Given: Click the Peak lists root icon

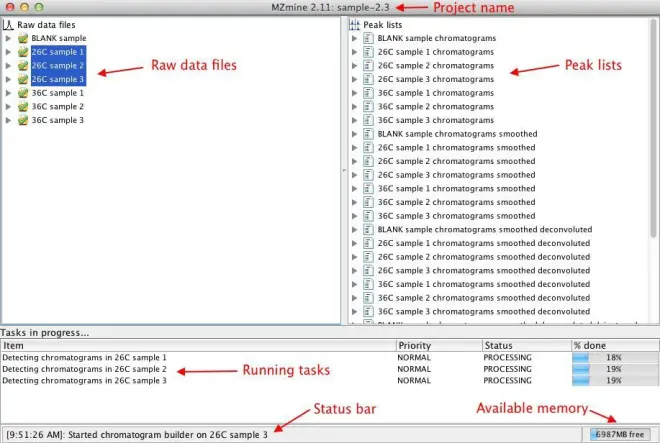Looking at the screenshot, I should click(x=354, y=25).
